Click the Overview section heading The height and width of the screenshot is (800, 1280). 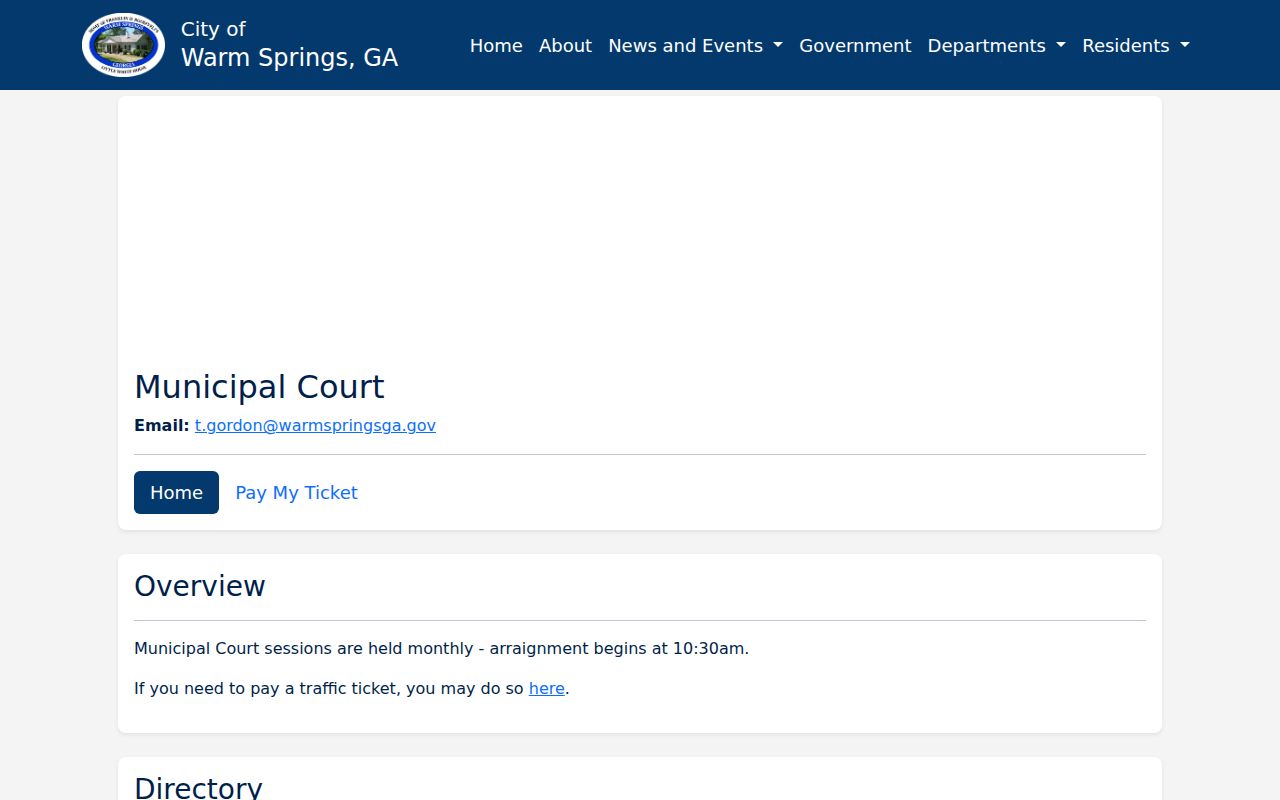click(200, 586)
